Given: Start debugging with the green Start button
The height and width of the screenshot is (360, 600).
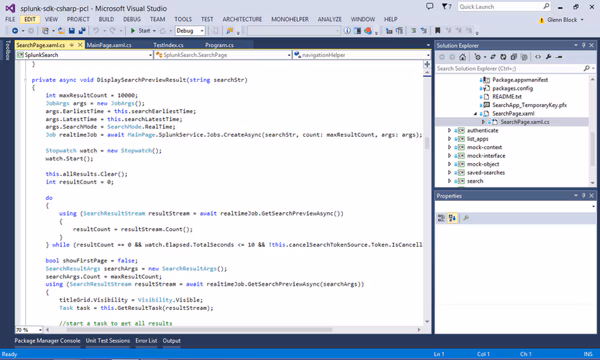Looking at the screenshot, I should click(140, 31).
